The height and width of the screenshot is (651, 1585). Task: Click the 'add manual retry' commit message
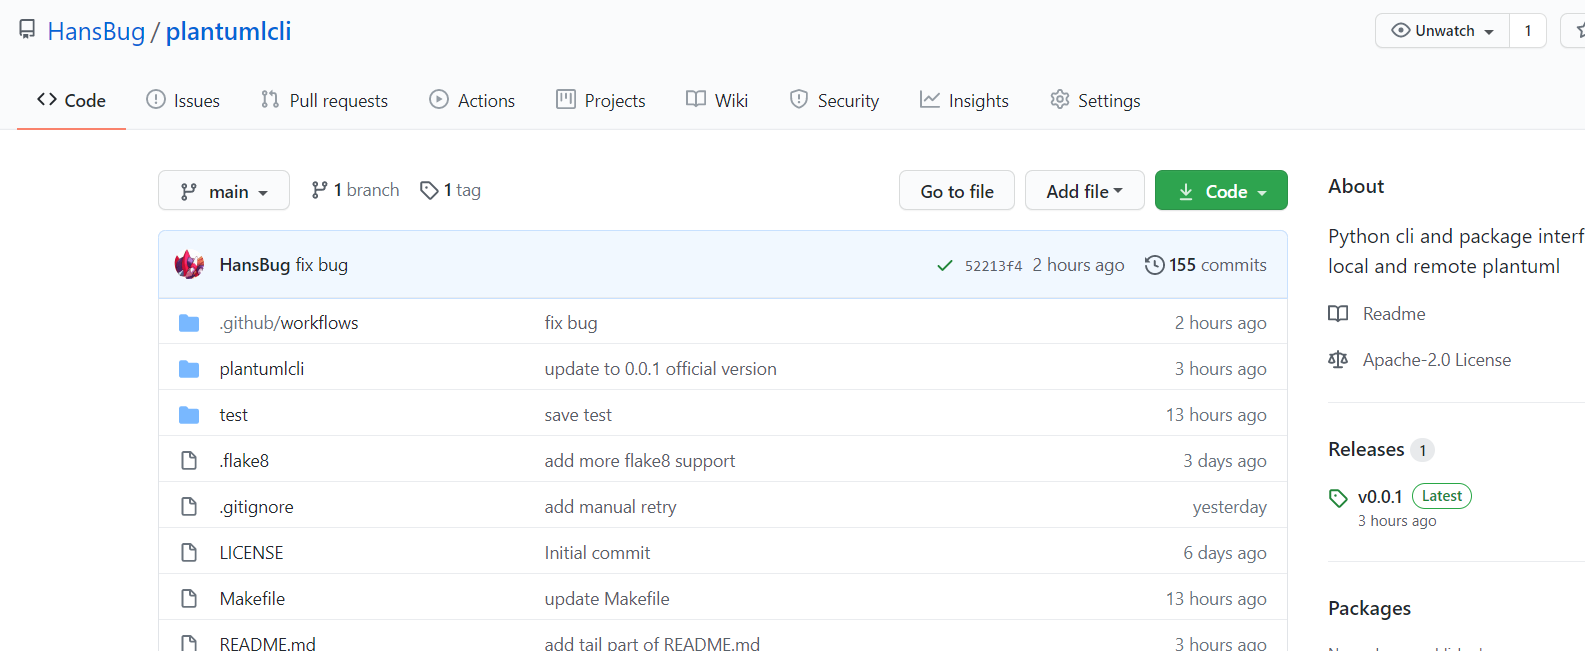611,507
